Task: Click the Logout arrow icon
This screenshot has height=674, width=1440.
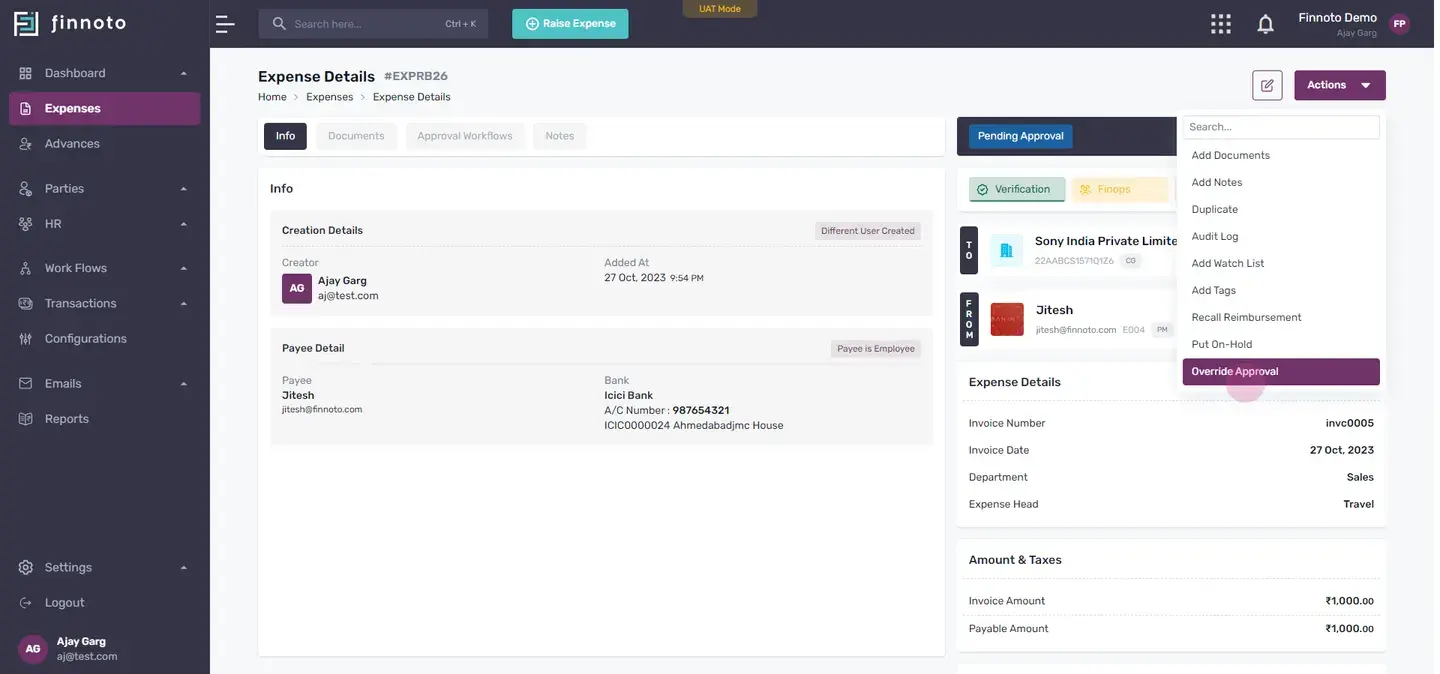Action: click(x=26, y=603)
